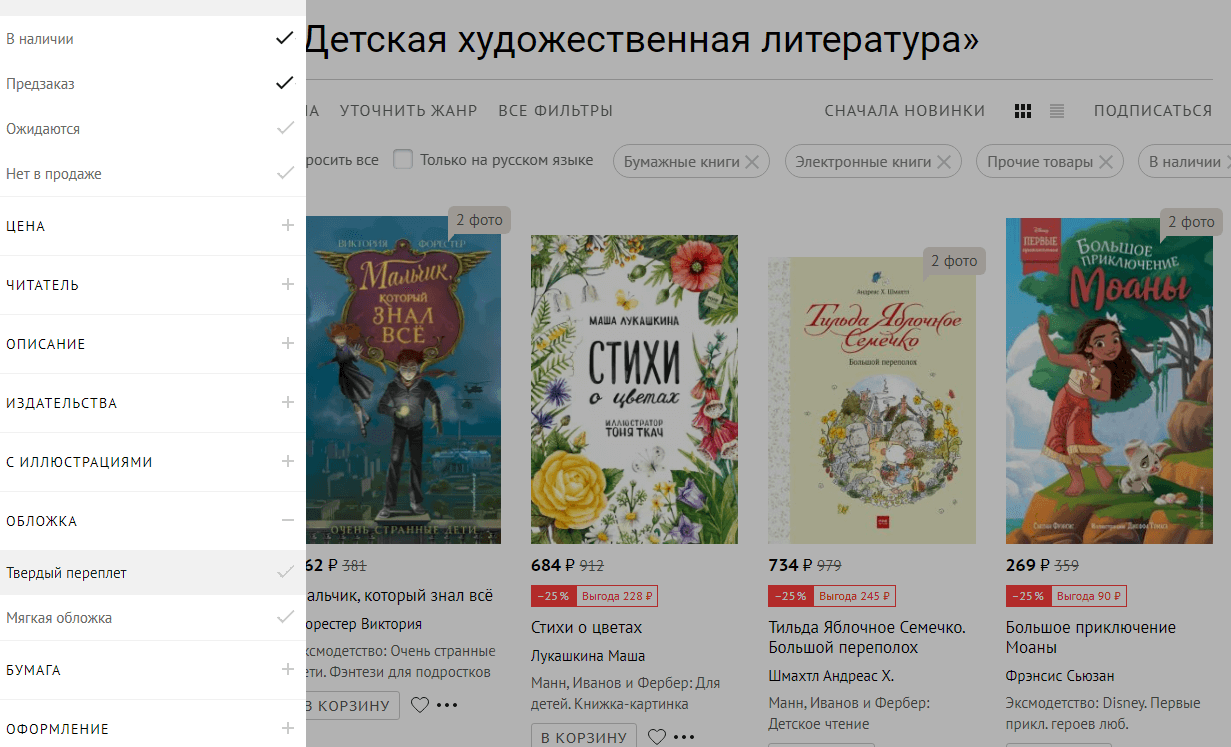Enable the Мягкая обложка option
1231x747 pixels.
click(153, 618)
